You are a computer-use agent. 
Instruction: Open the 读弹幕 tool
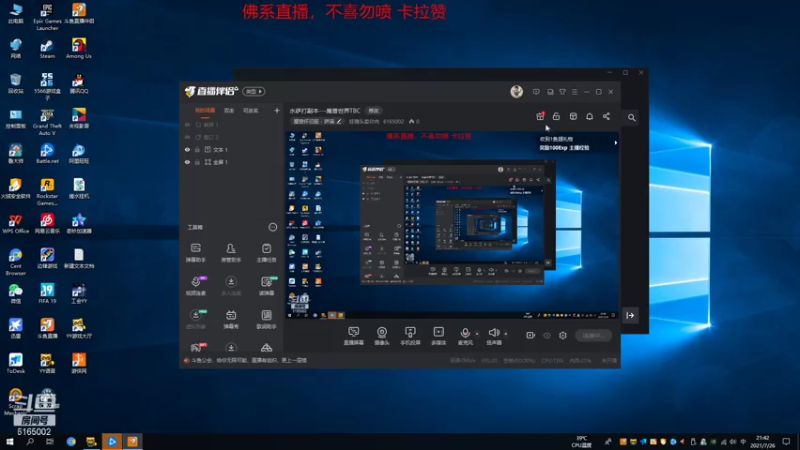pos(266,286)
